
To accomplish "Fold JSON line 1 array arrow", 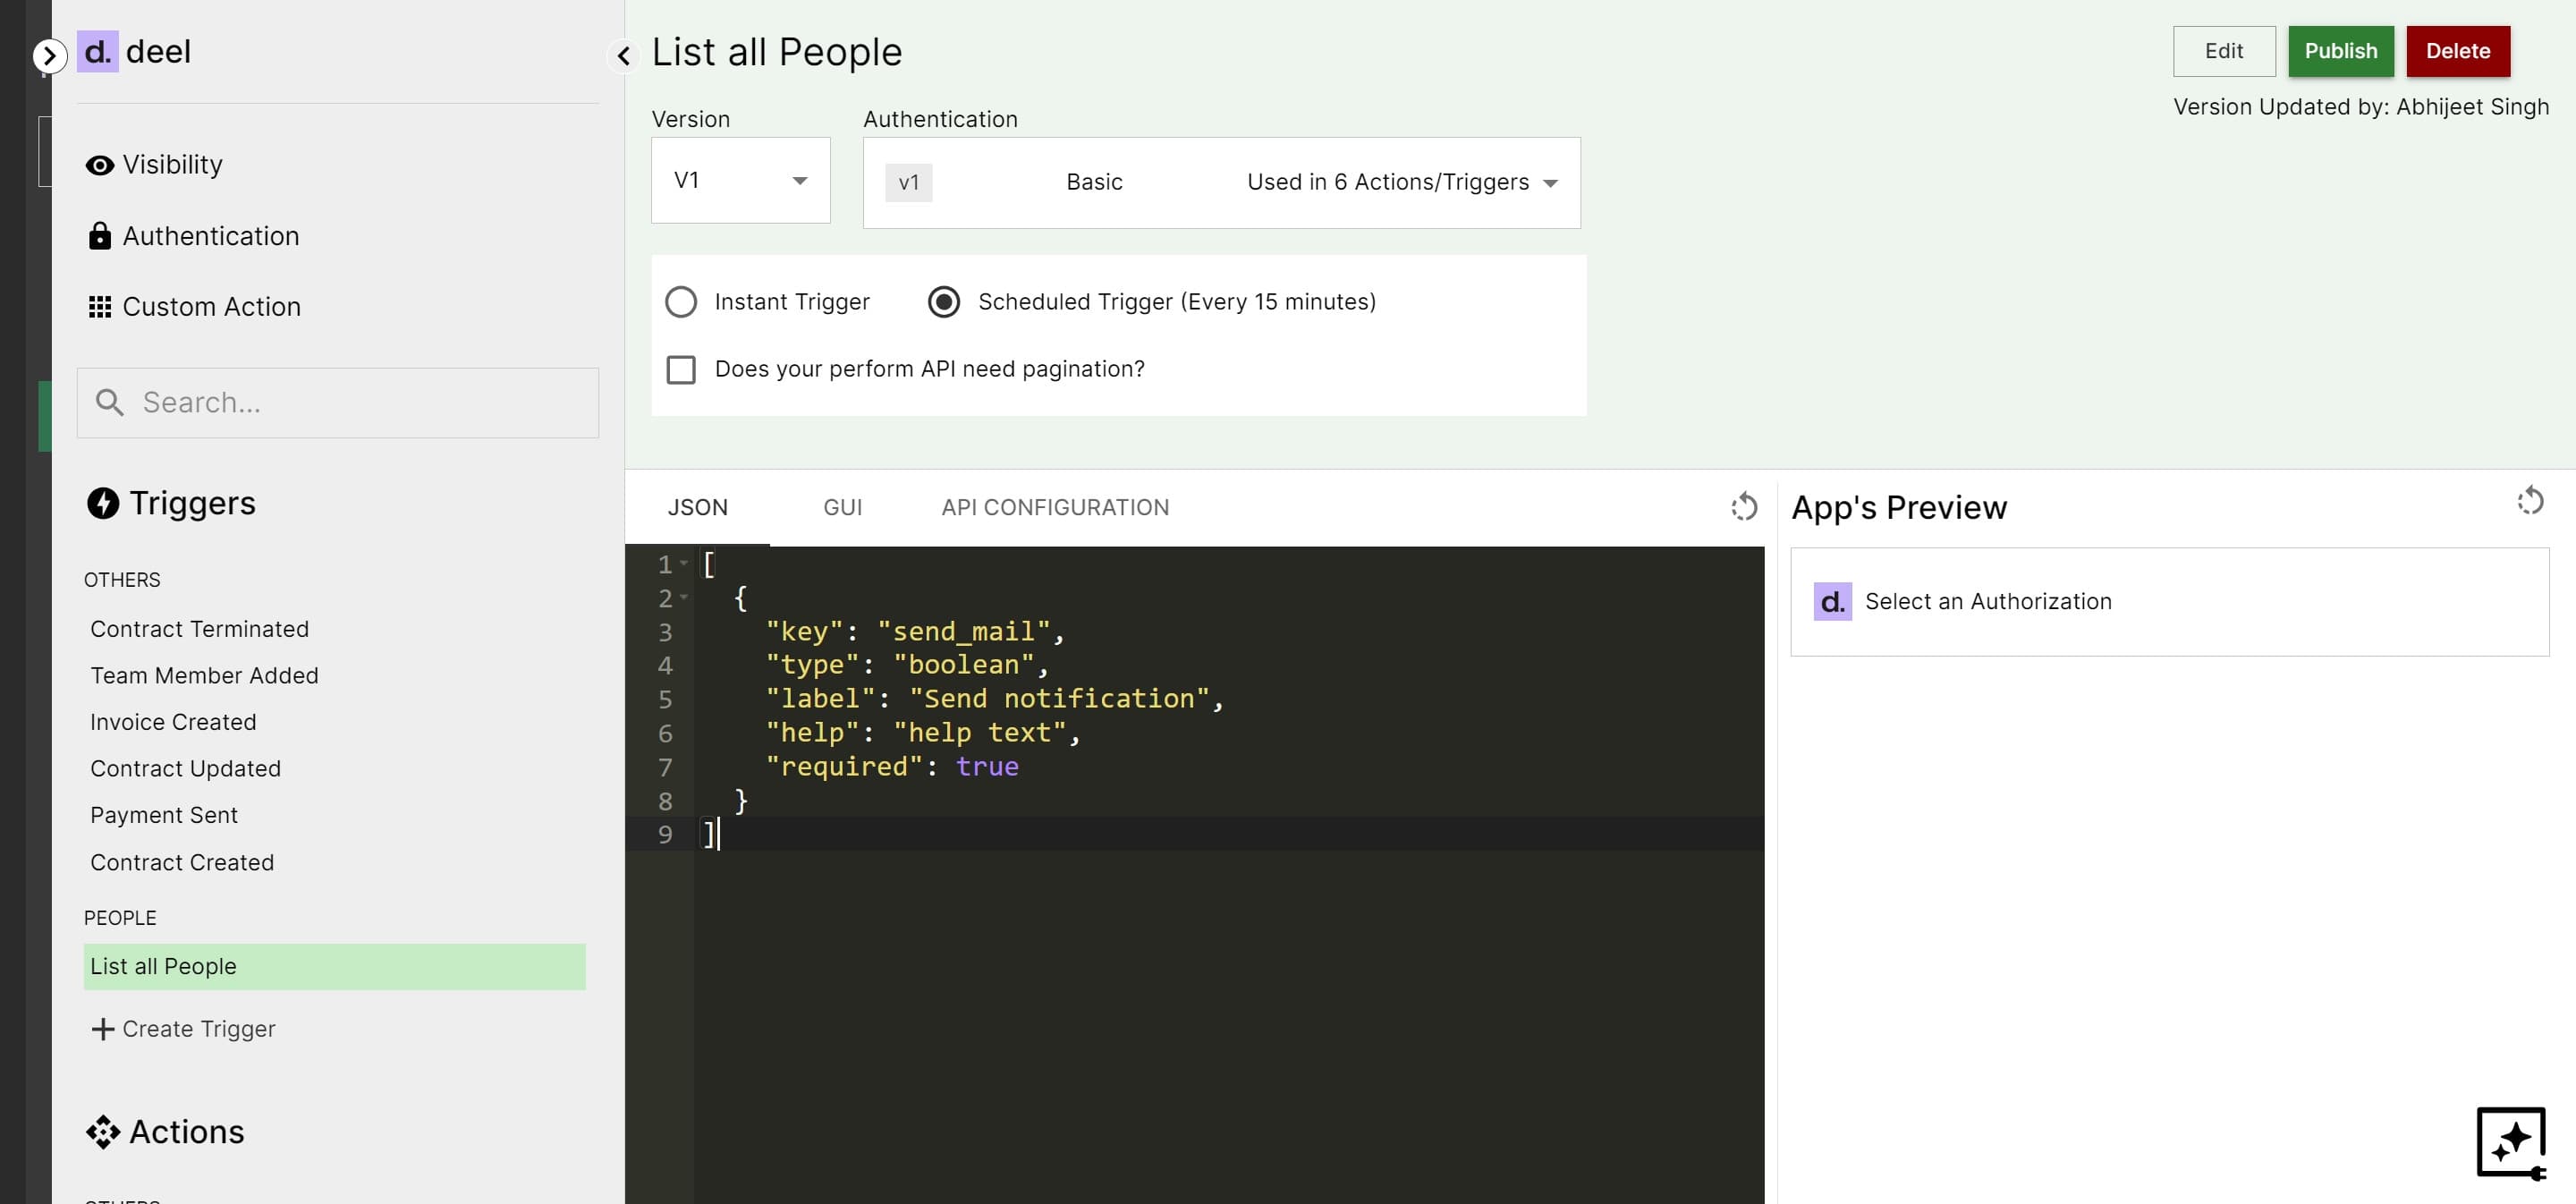I will point(684,564).
